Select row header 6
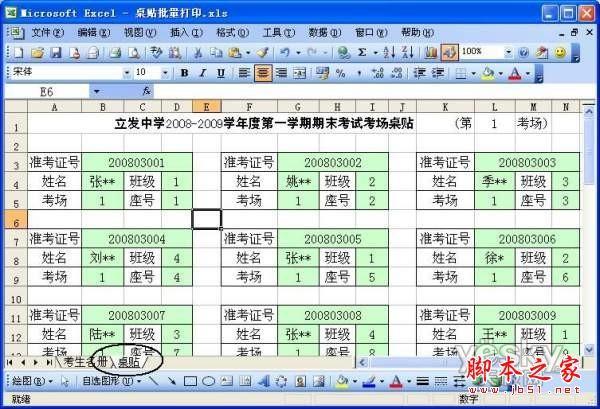Screen dimensions: 600x409 [16, 219]
